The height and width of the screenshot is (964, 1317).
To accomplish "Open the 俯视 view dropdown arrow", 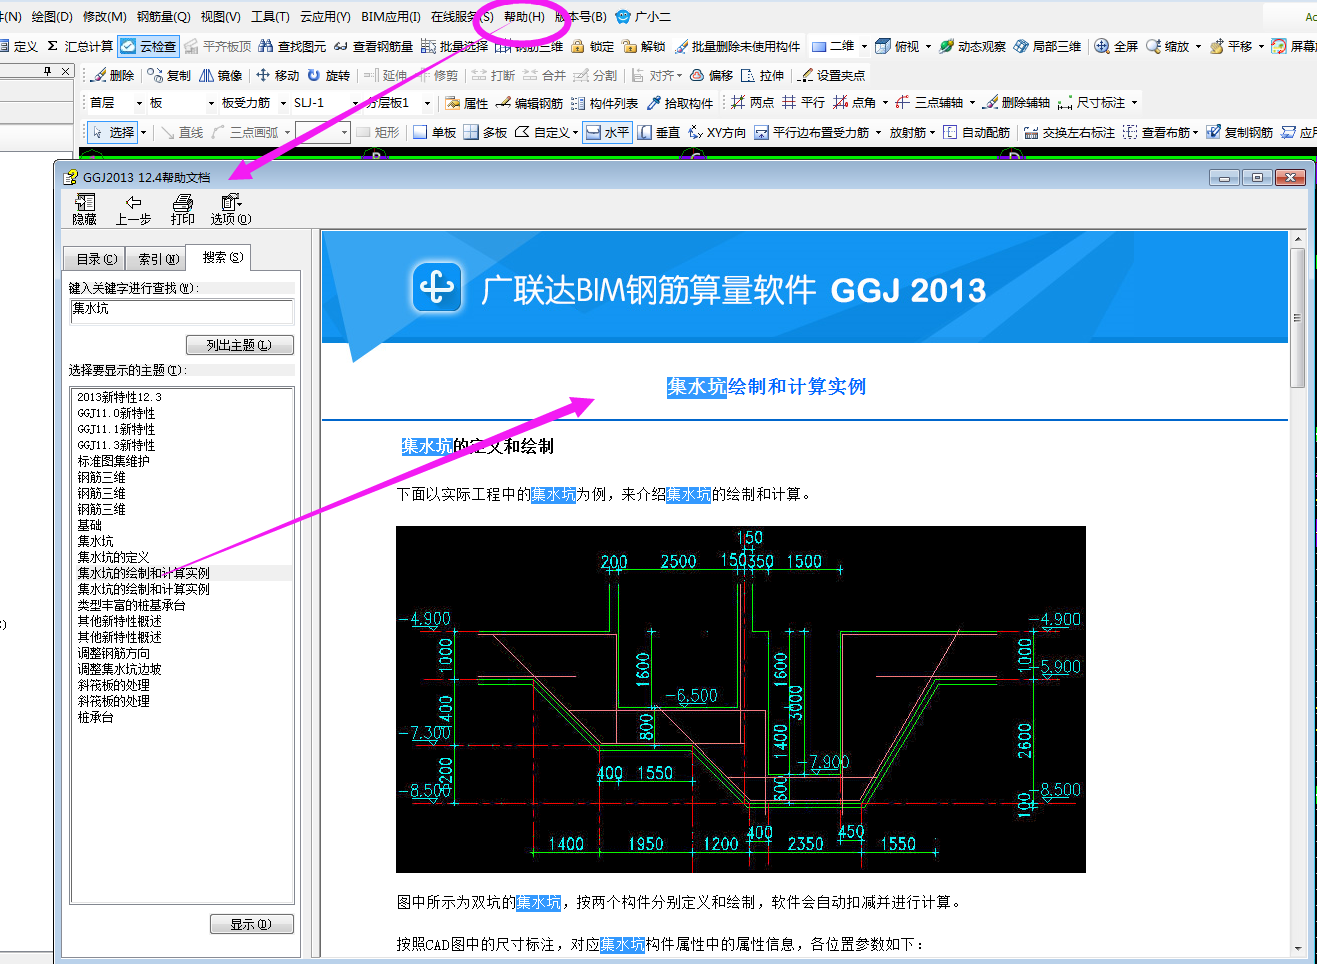I will coord(928,46).
